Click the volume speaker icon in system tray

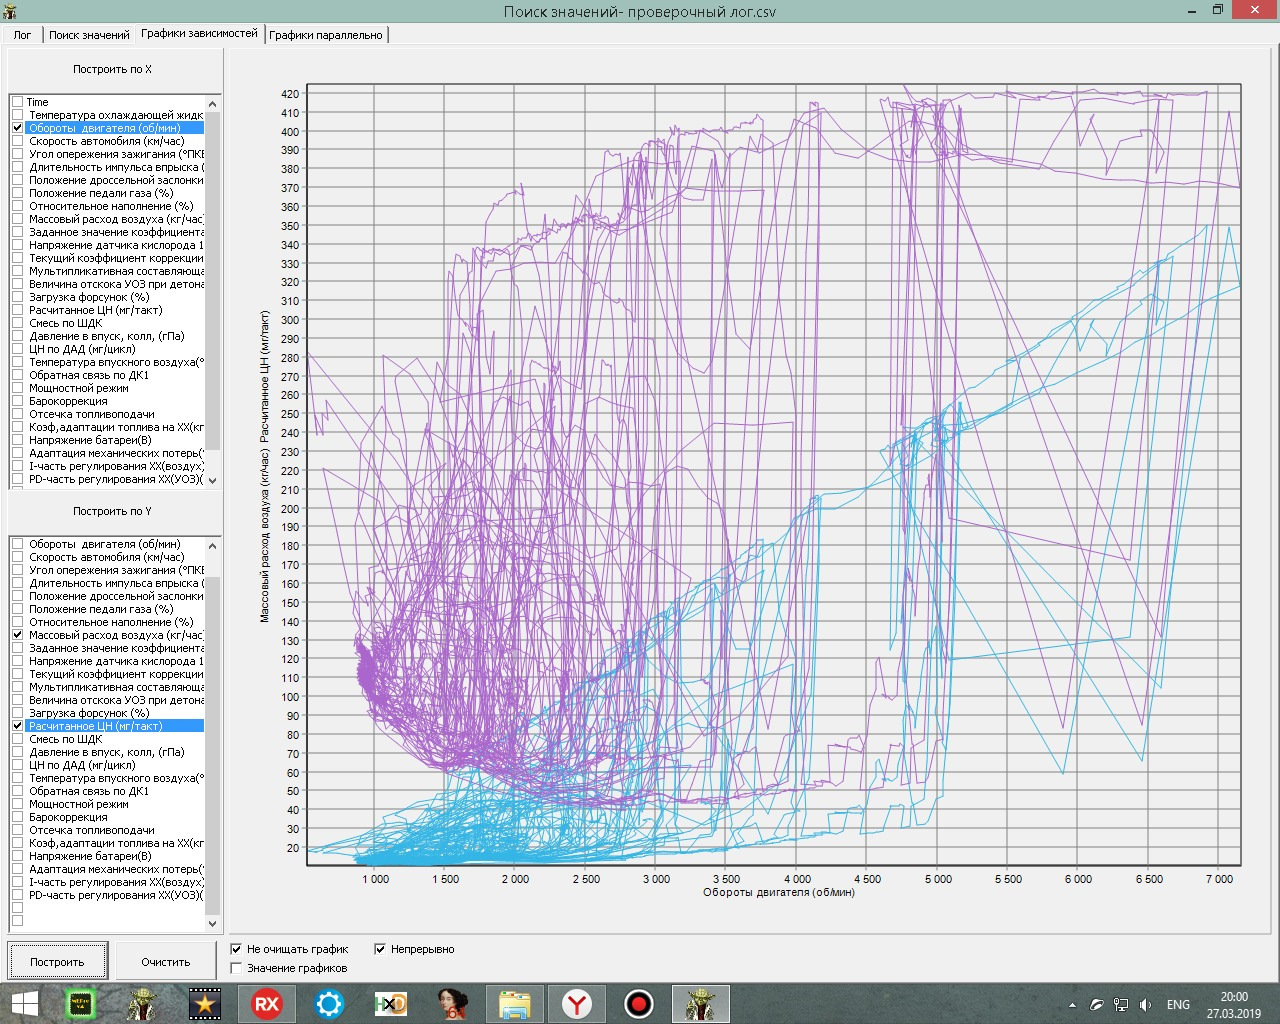pyautogui.click(x=1145, y=1004)
